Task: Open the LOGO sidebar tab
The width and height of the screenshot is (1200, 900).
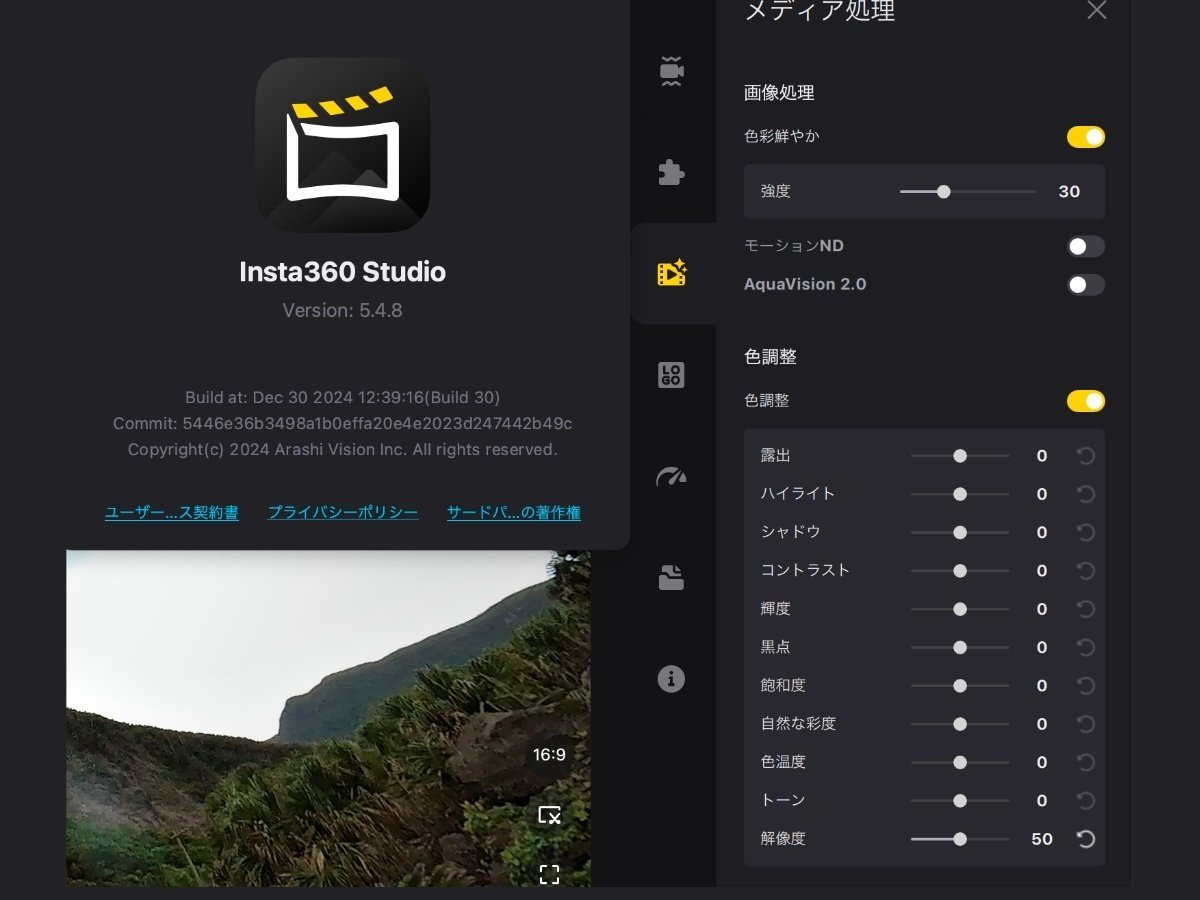Action: click(x=672, y=375)
